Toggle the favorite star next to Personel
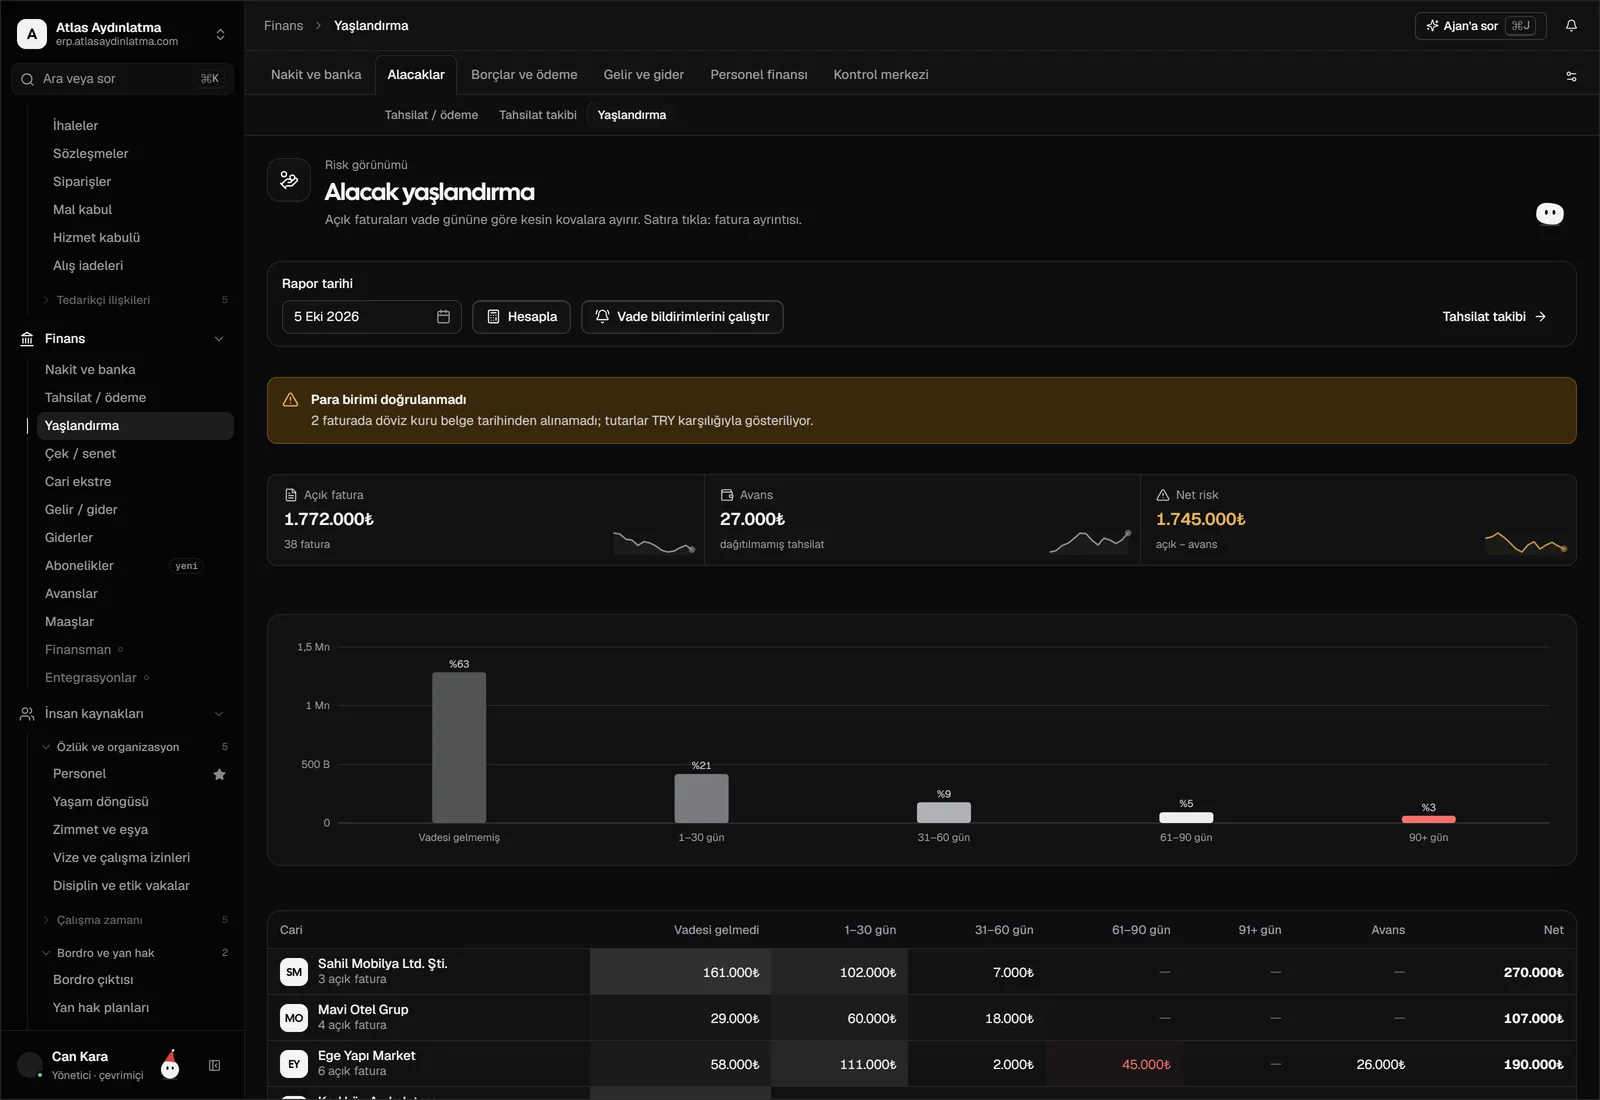 (220, 774)
